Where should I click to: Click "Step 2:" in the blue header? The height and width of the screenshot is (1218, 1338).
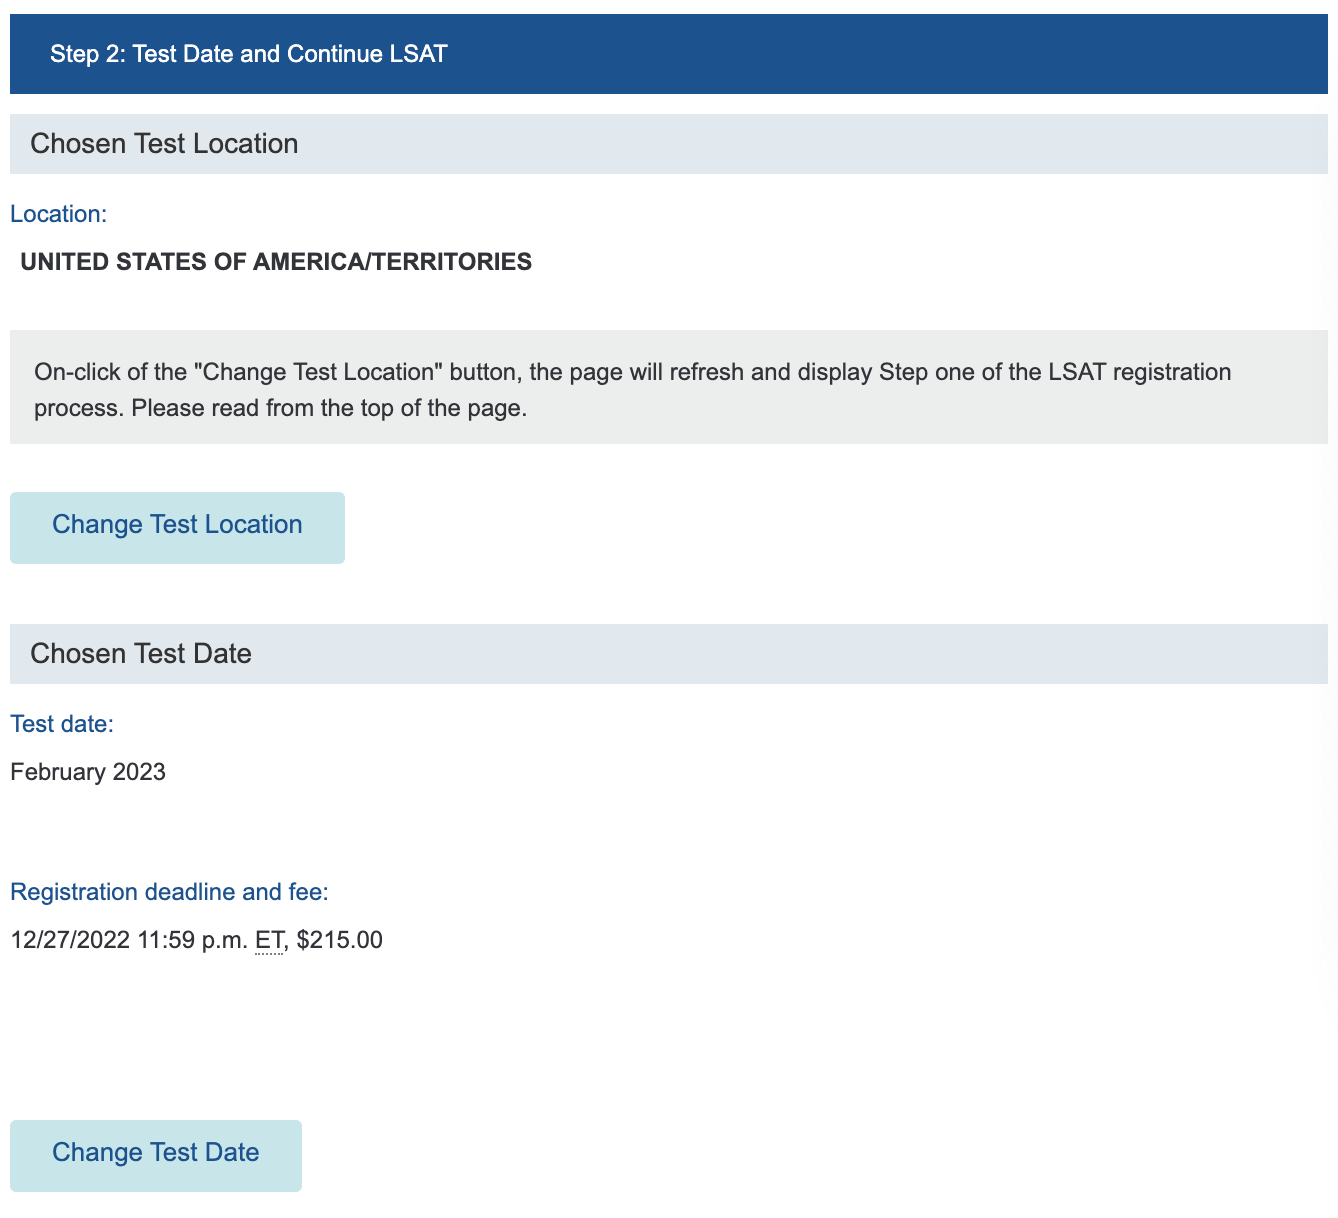87,54
